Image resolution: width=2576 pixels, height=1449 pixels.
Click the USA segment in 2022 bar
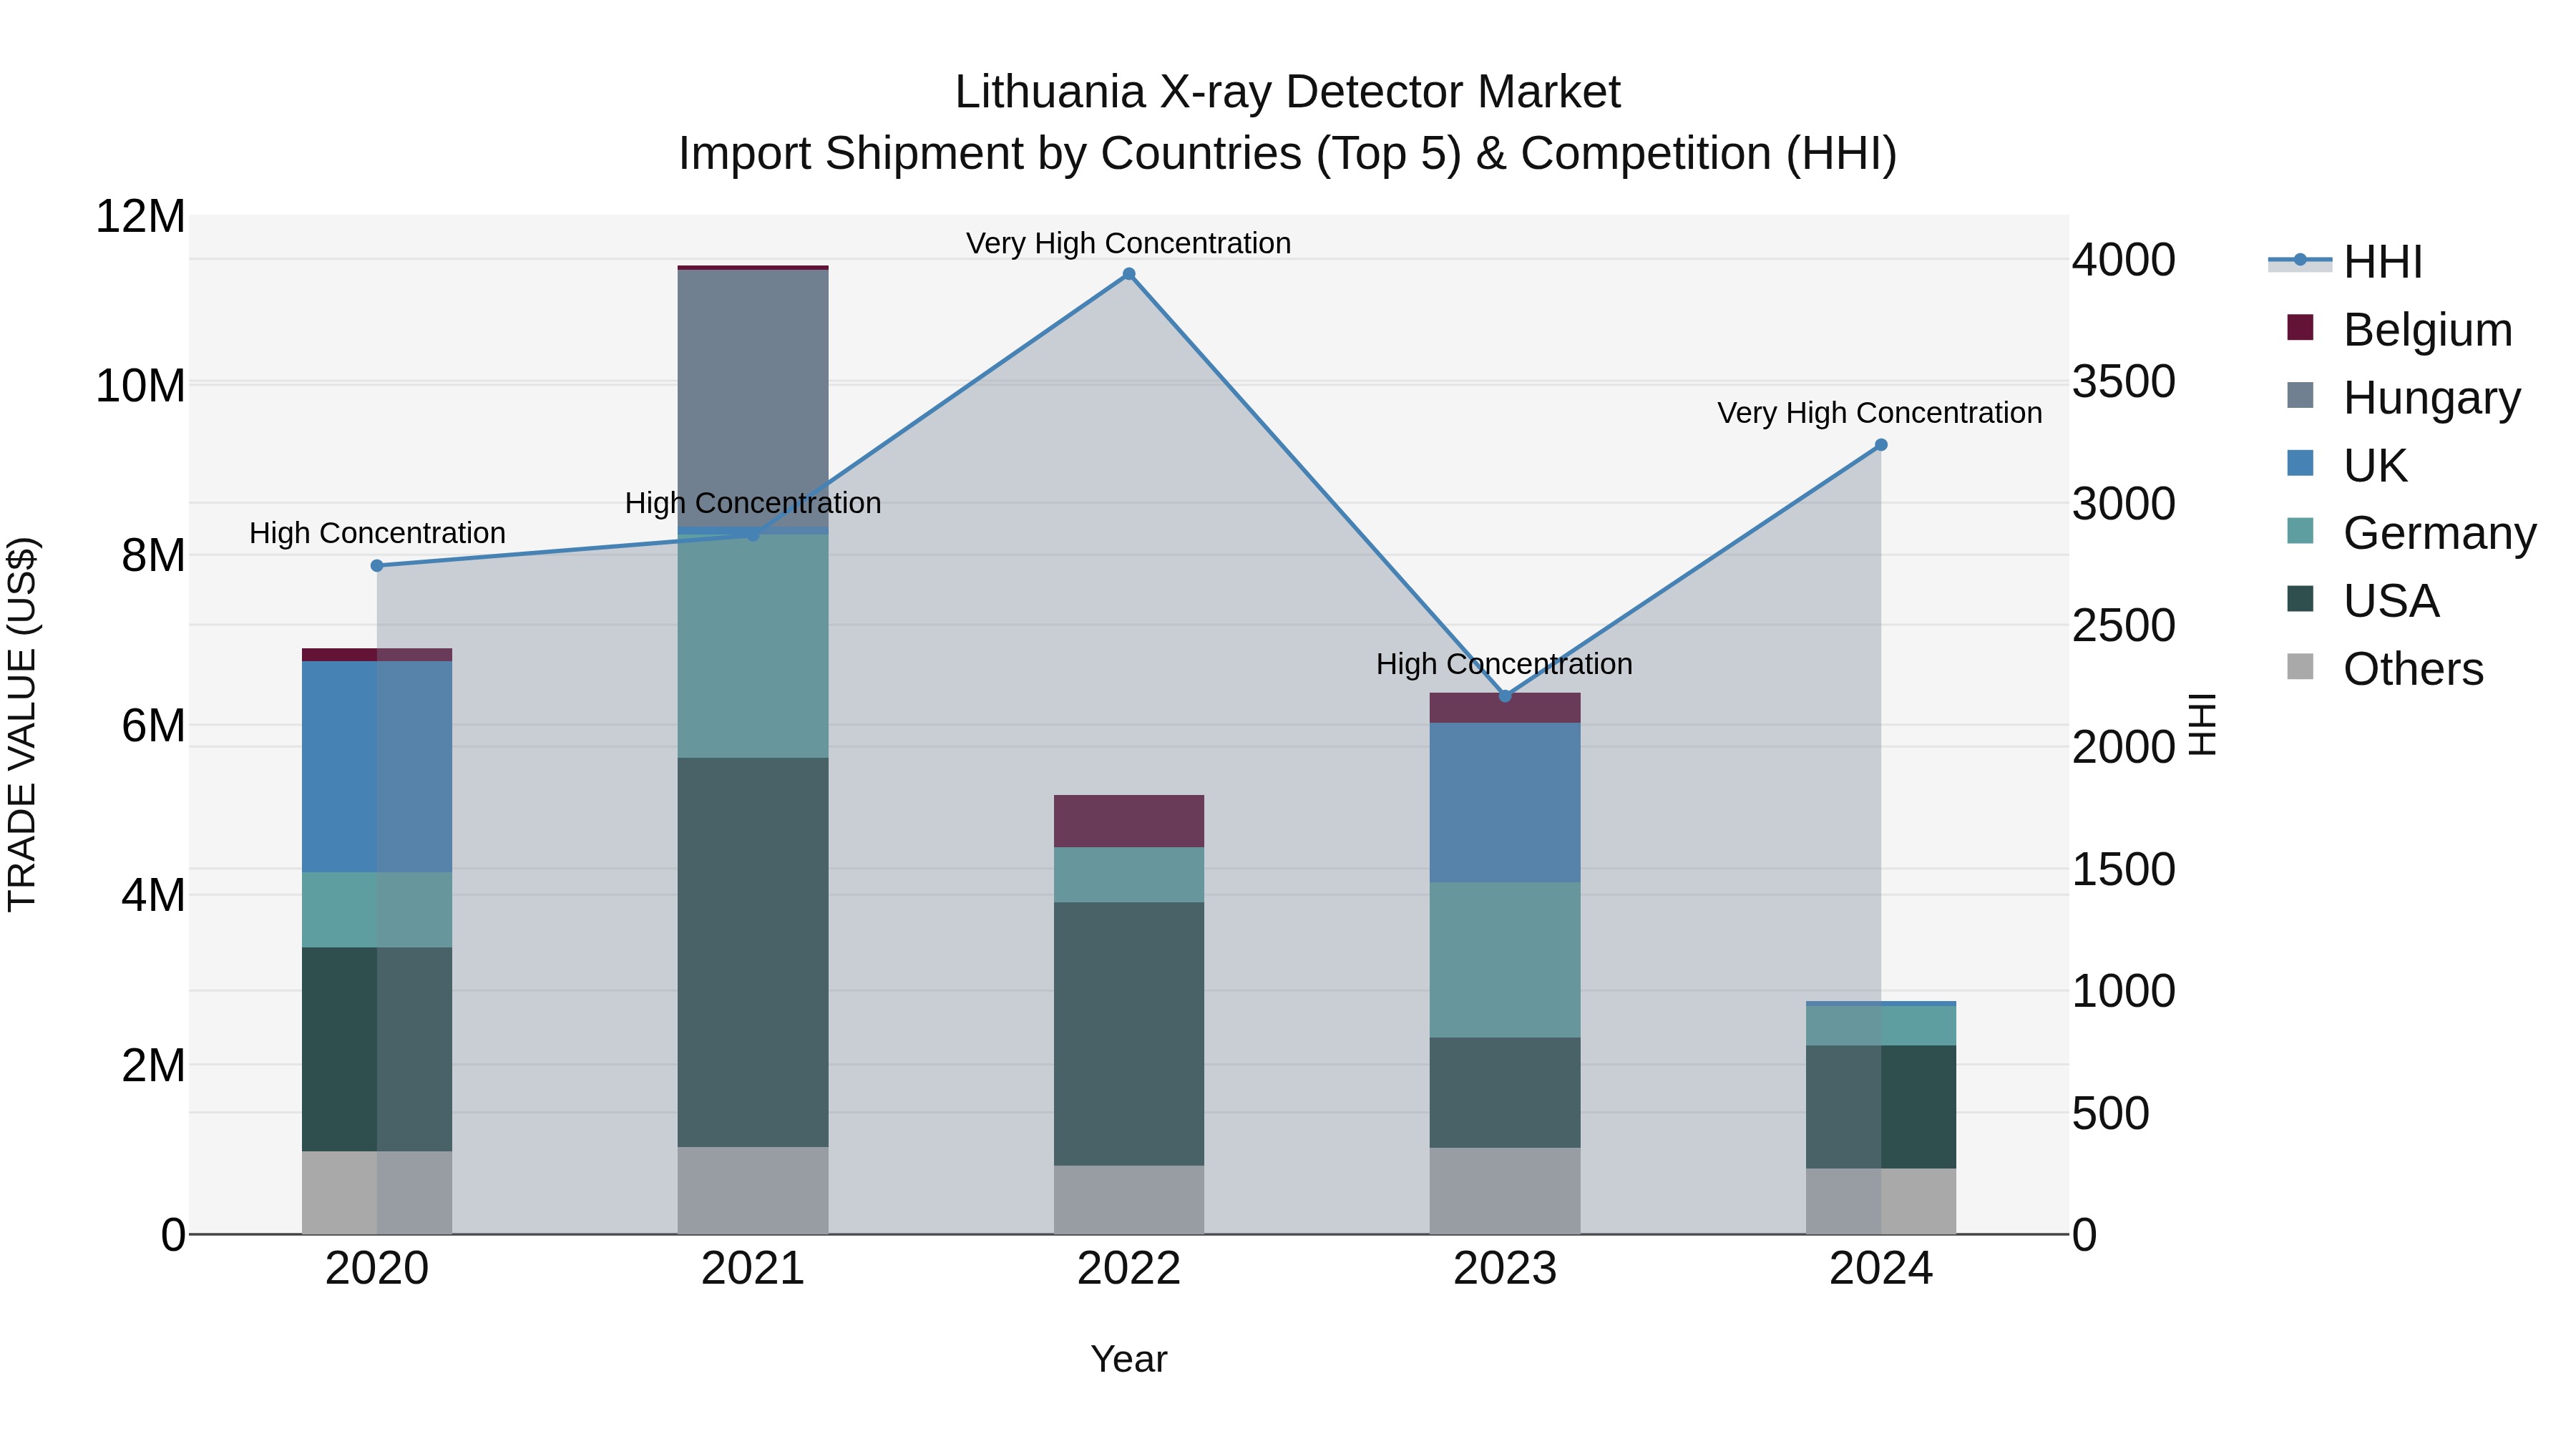1129,1034
